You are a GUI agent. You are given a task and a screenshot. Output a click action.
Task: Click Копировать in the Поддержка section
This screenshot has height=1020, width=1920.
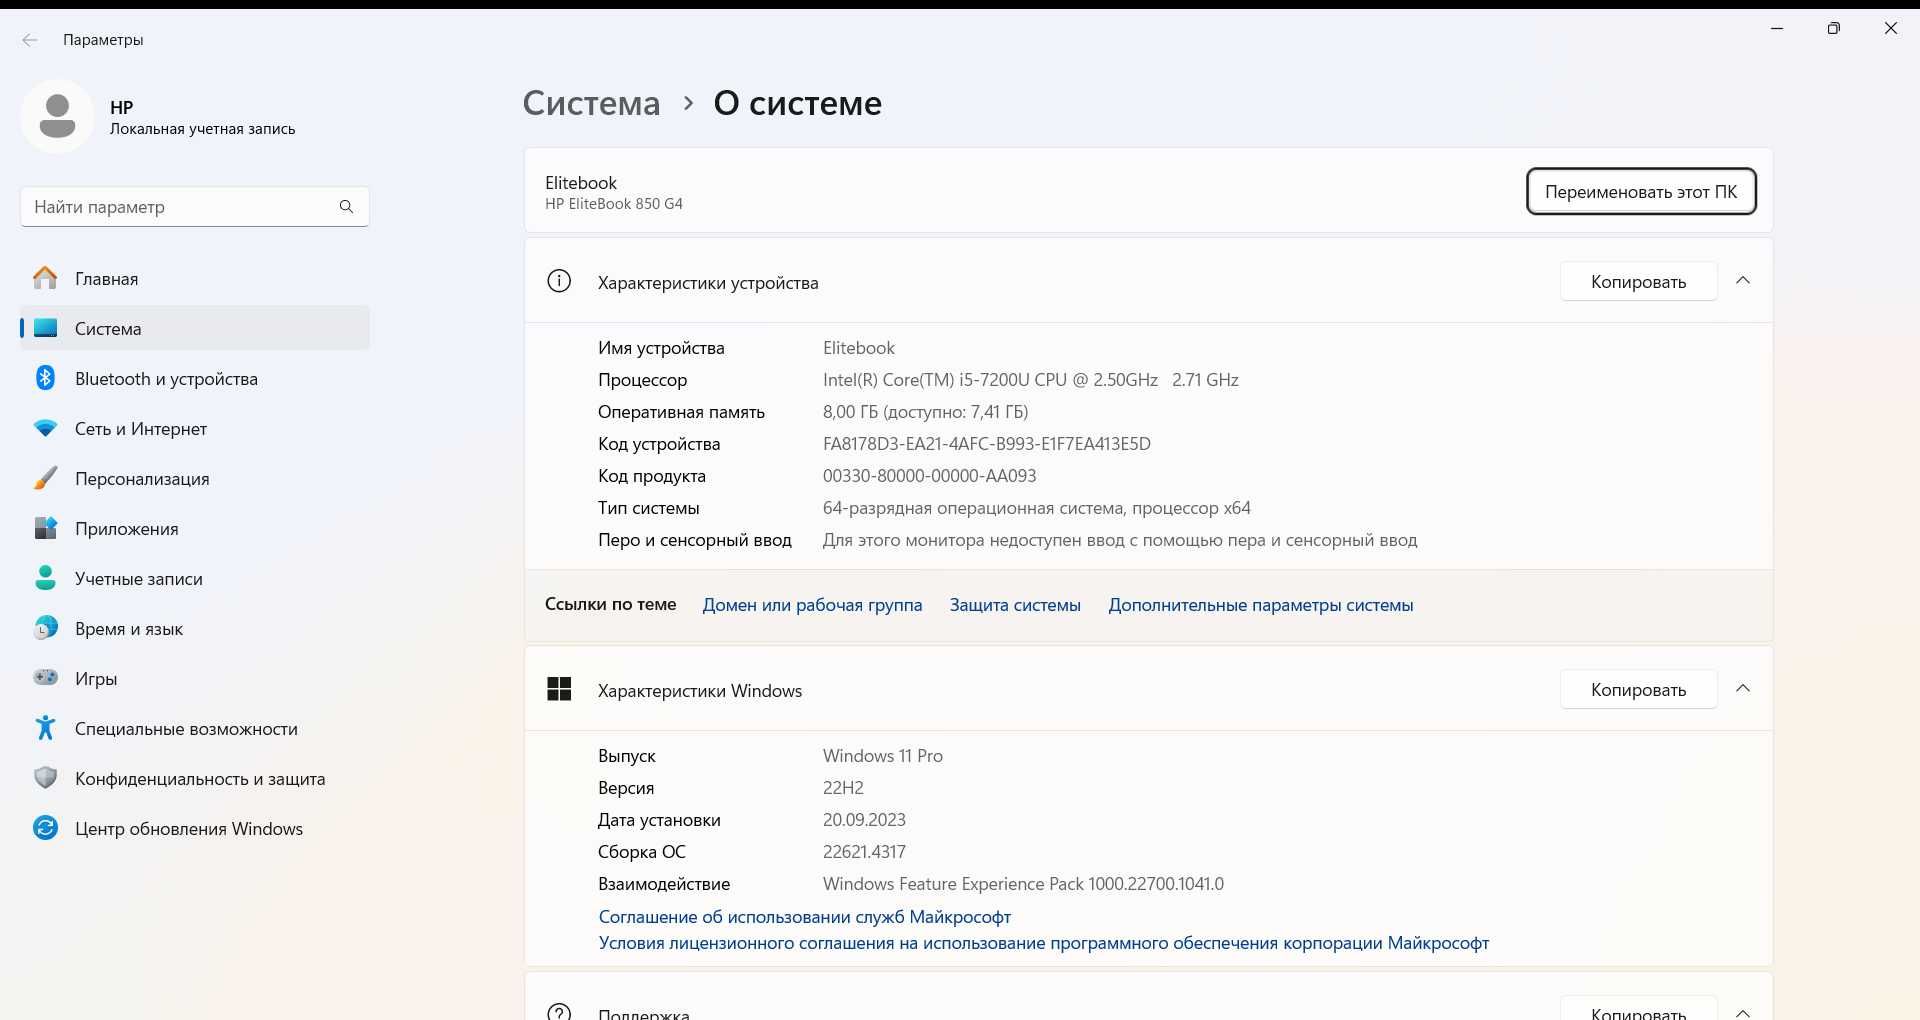1638,1010
